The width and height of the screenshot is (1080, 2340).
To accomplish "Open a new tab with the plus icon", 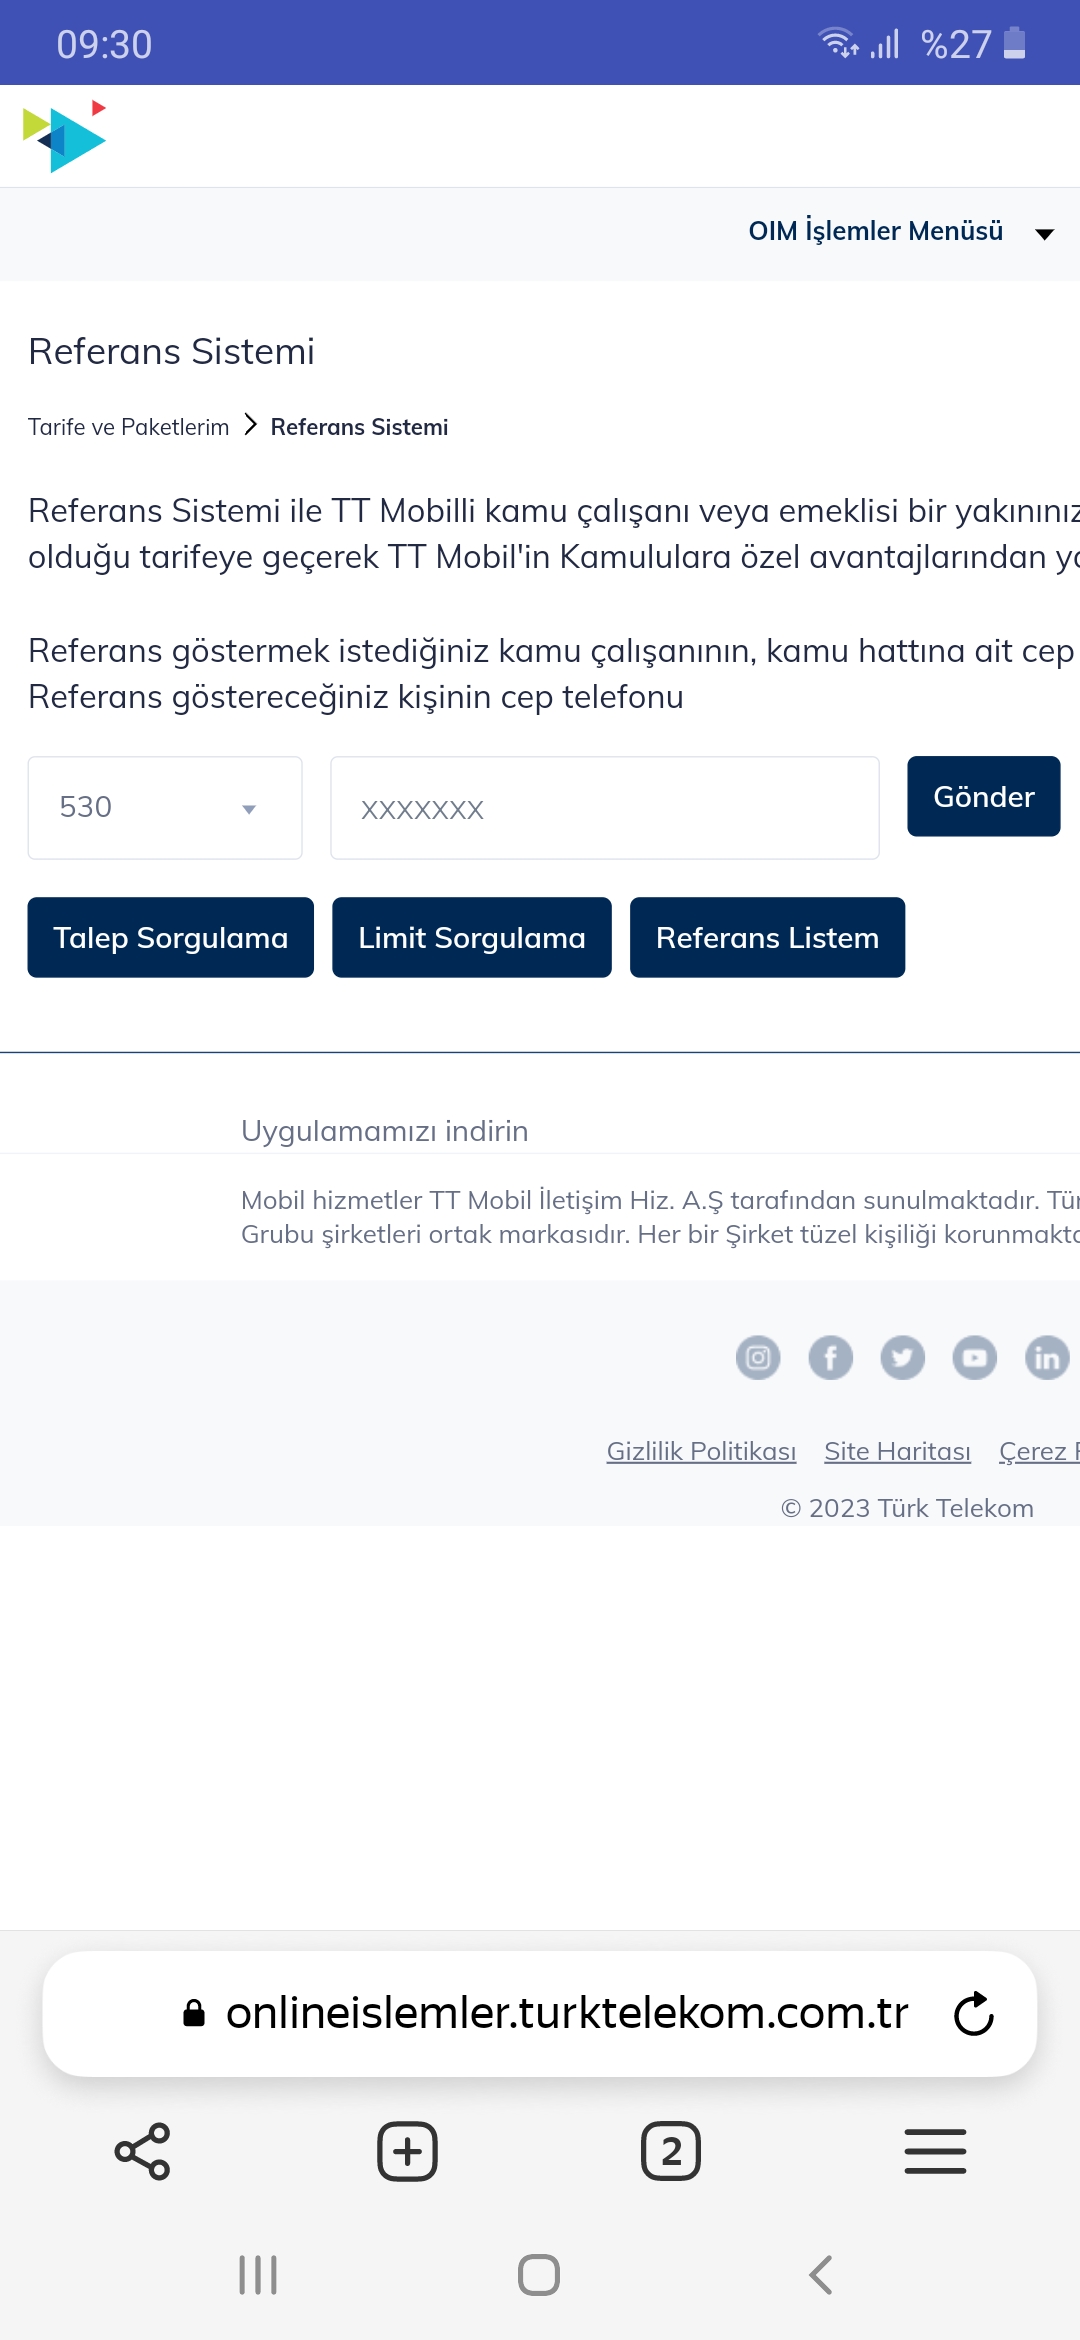I will (x=407, y=2151).
